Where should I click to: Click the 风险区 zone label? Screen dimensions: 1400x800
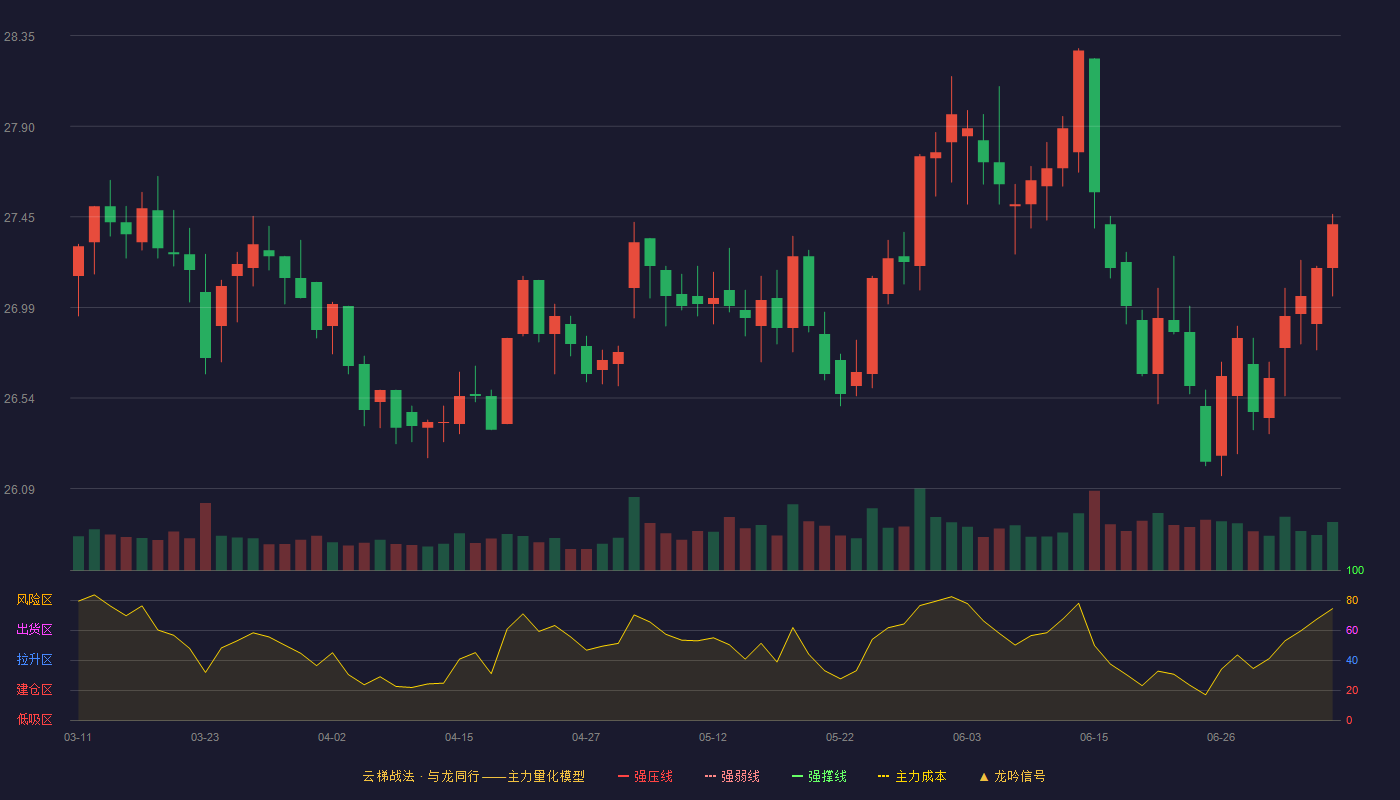(x=34, y=600)
